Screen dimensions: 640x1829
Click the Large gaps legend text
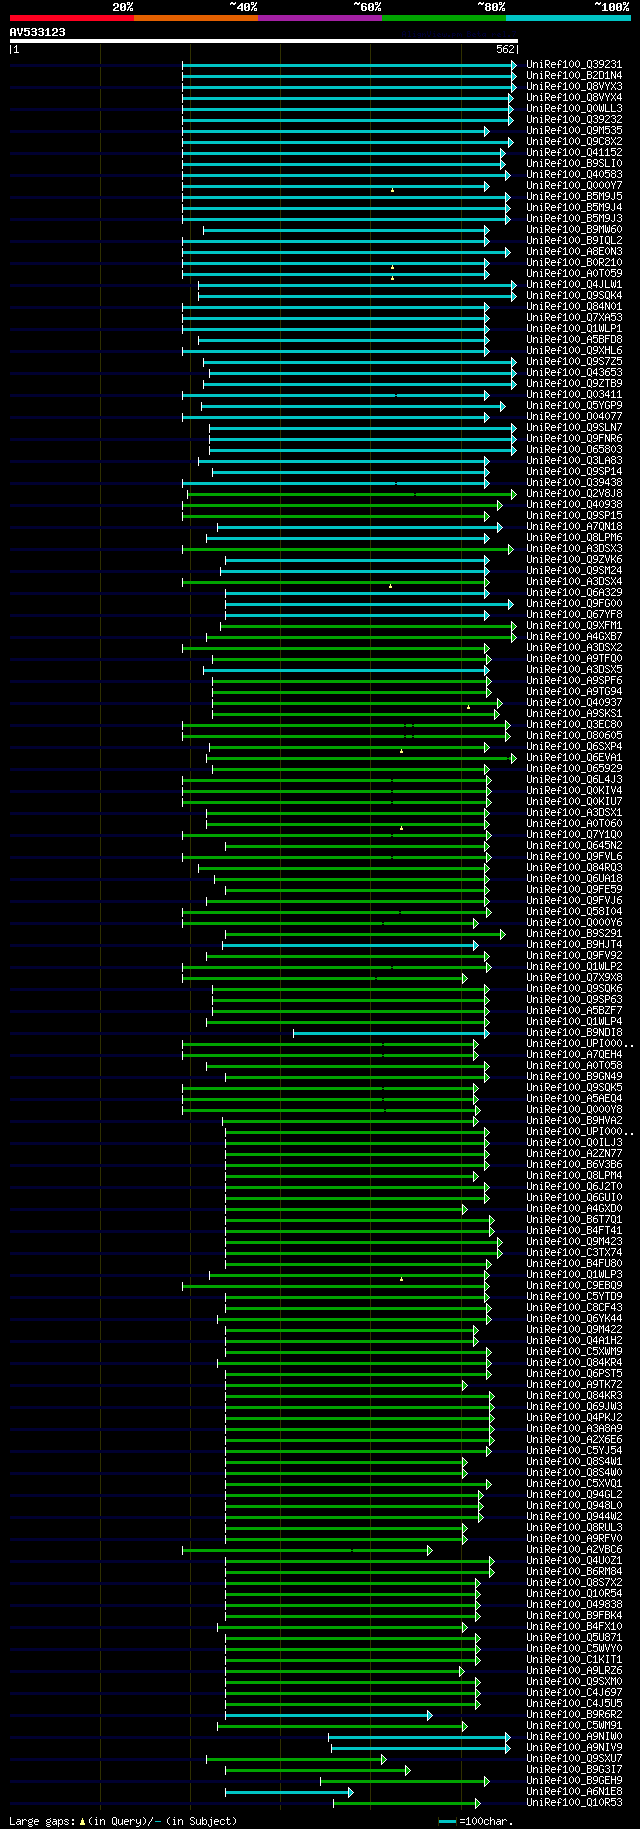click(x=122, y=1821)
